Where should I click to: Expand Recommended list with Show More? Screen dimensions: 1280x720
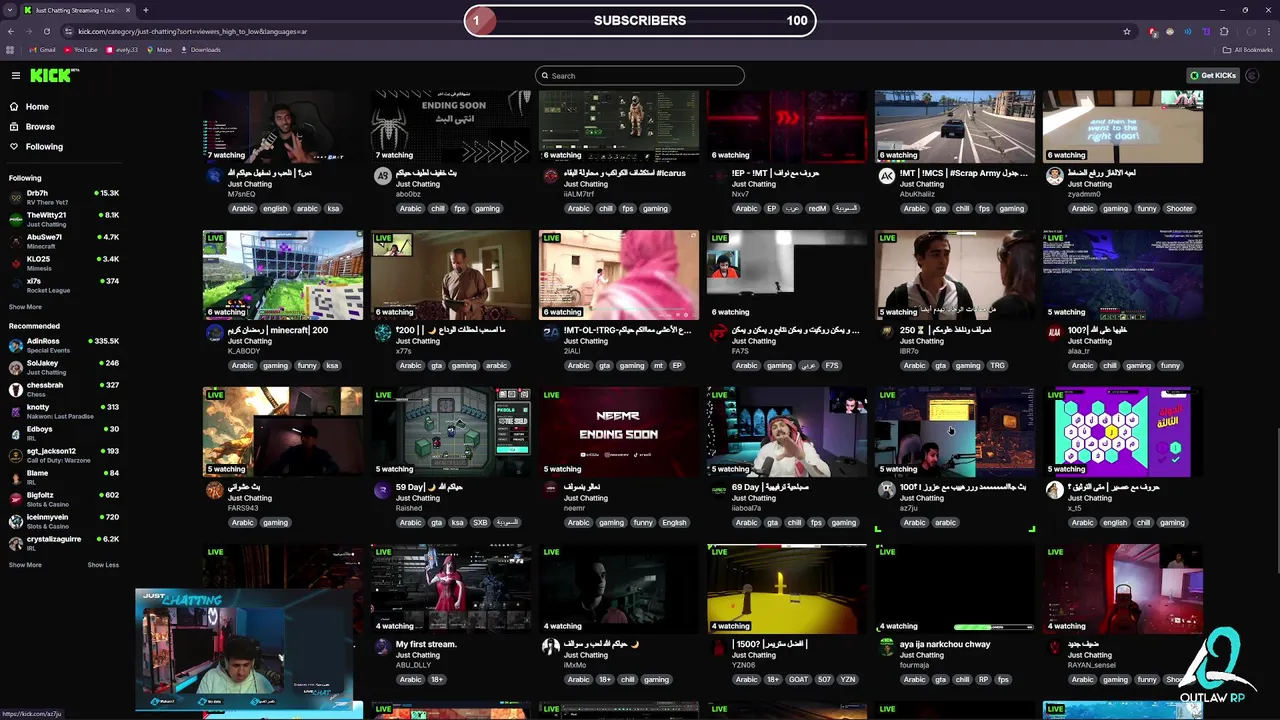point(25,565)
